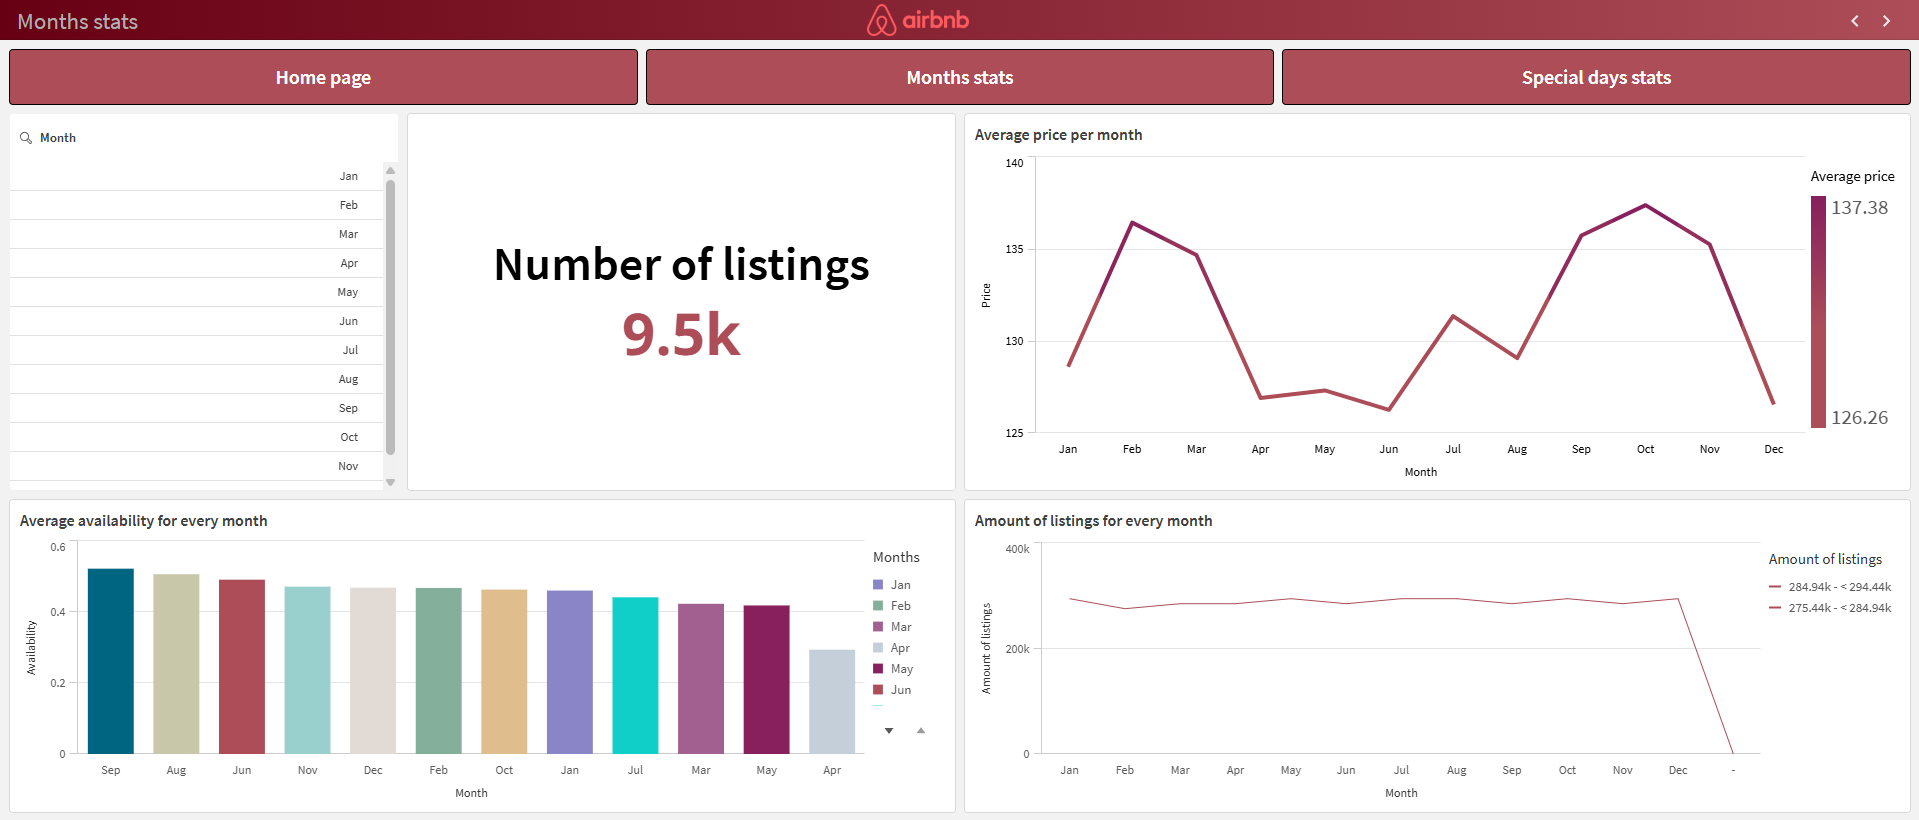Click Number of listings 9.5k KPI value
This screenshot has width=1919, height=820.
[x=681, y=334]
